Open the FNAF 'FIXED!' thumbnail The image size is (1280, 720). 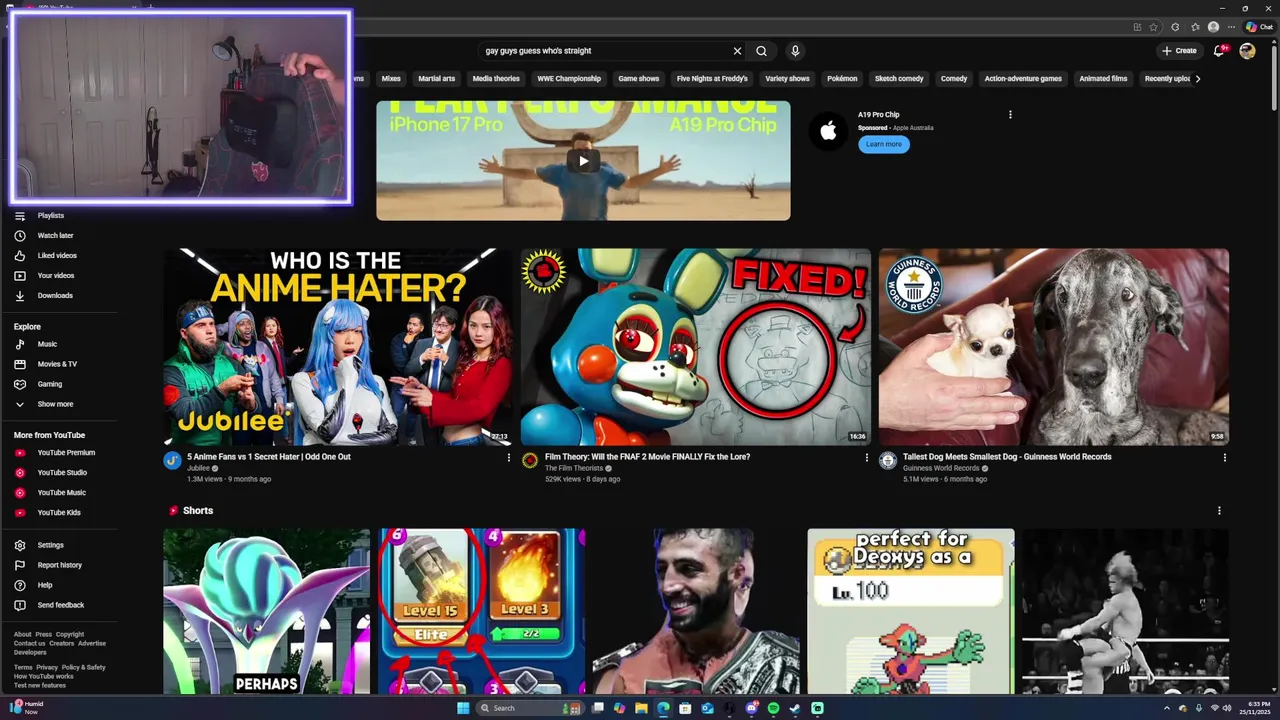[x=696, y=346]
